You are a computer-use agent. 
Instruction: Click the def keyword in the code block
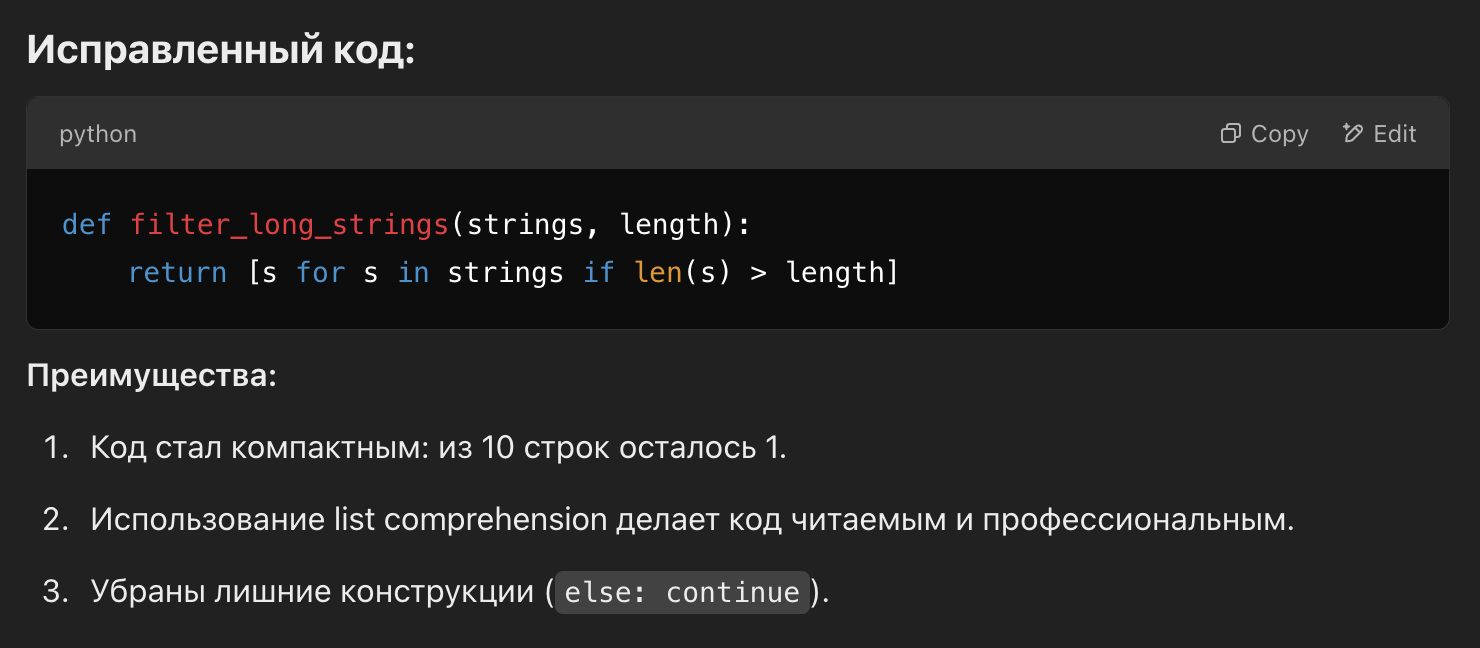click(x=85, y=224)
